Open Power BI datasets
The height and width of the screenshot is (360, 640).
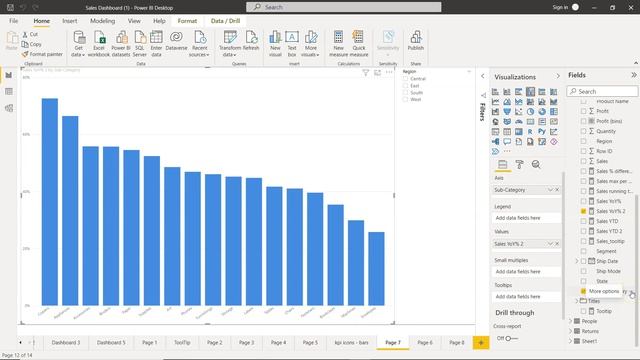(x=121, y=44)
